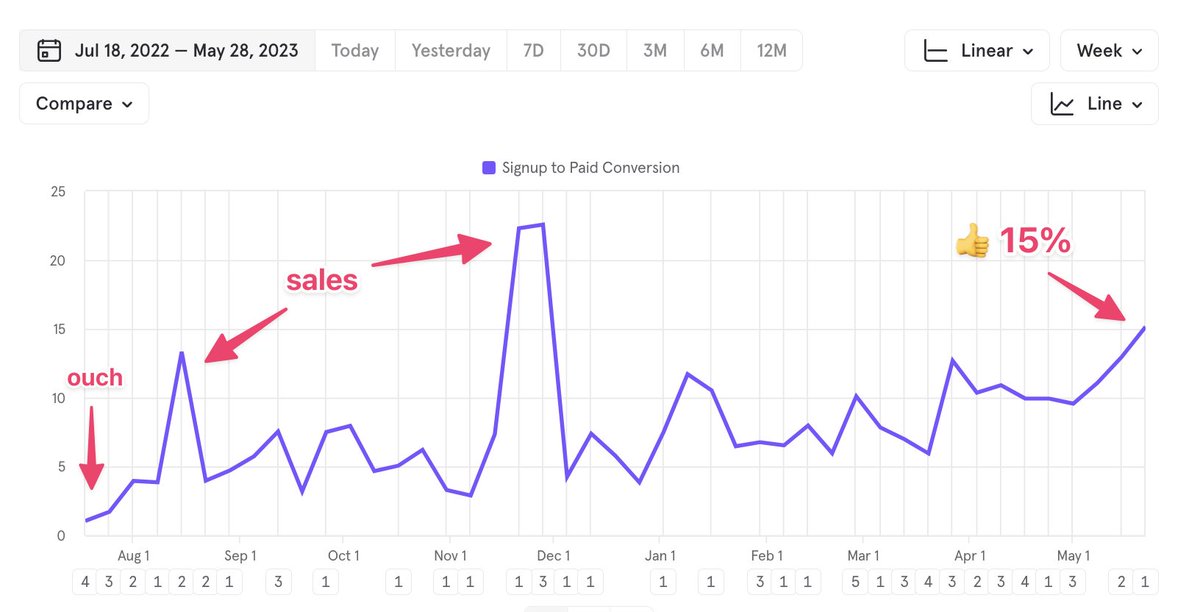This screenshot has width=1200, height=612.
Task: Toggle the Signup to Paid Conversion legend swatch
Action: (489, 168)
